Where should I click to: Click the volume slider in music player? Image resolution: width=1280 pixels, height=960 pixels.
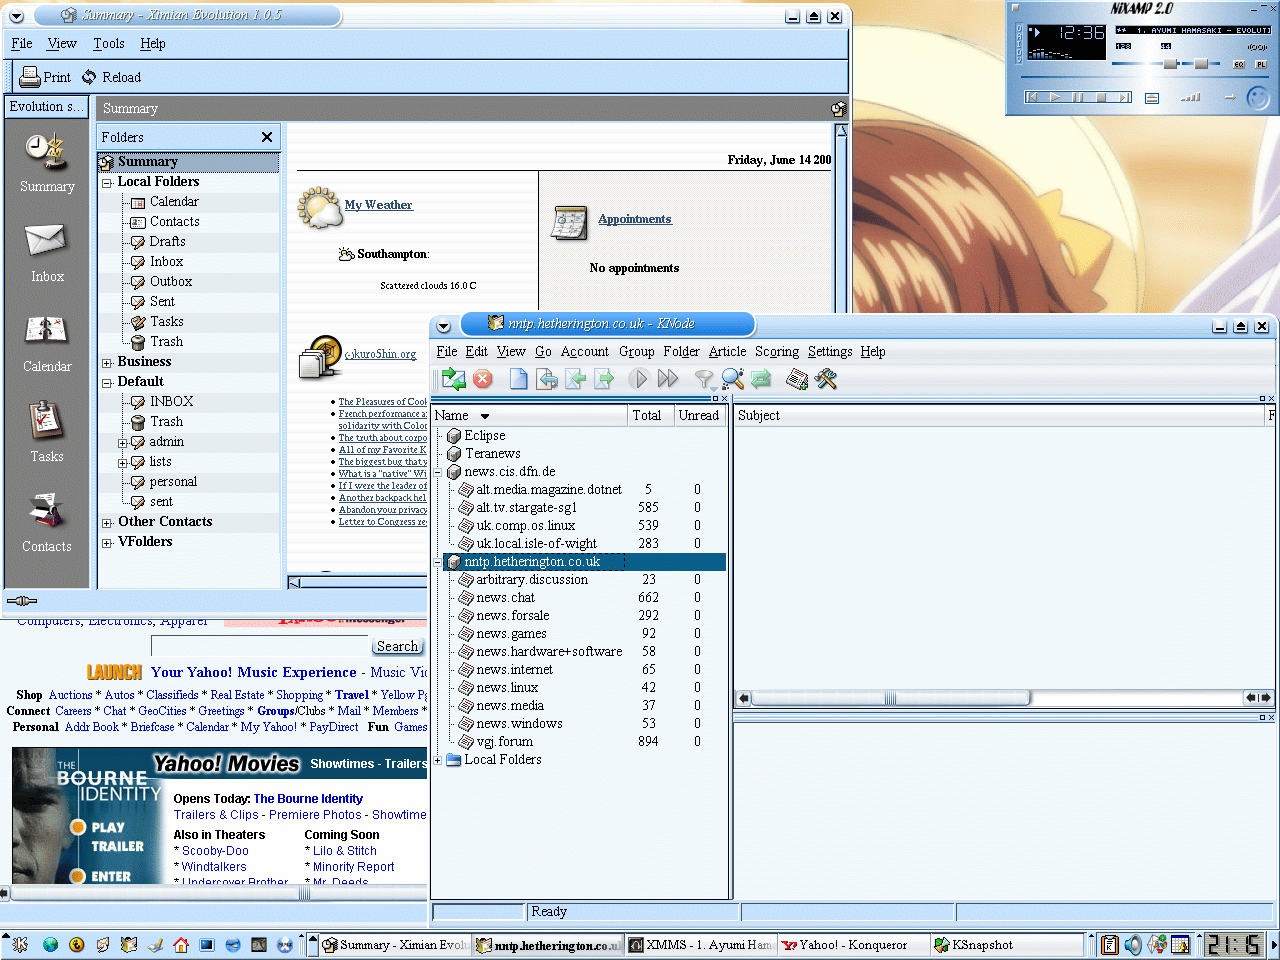point(1170,64)
